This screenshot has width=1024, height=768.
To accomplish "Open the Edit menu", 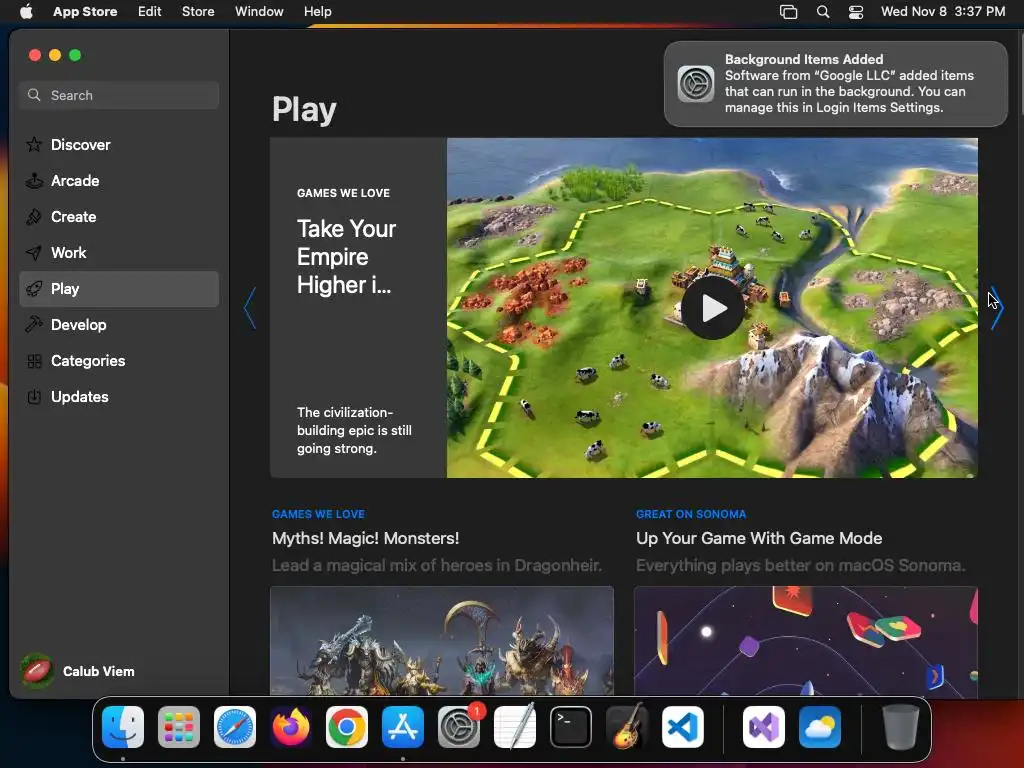I will coord(150,11).
